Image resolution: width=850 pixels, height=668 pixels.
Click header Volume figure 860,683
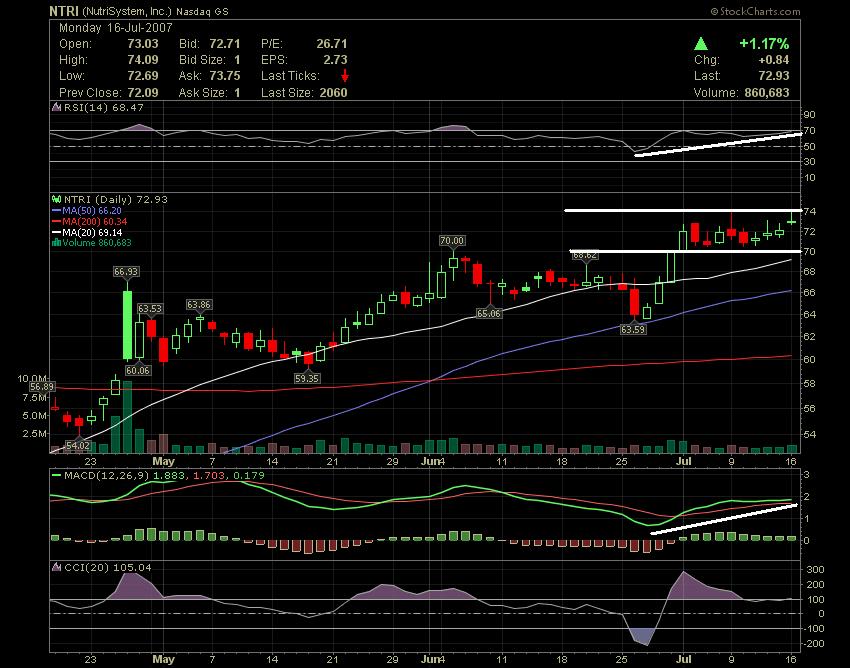click(x=767, y=93)
